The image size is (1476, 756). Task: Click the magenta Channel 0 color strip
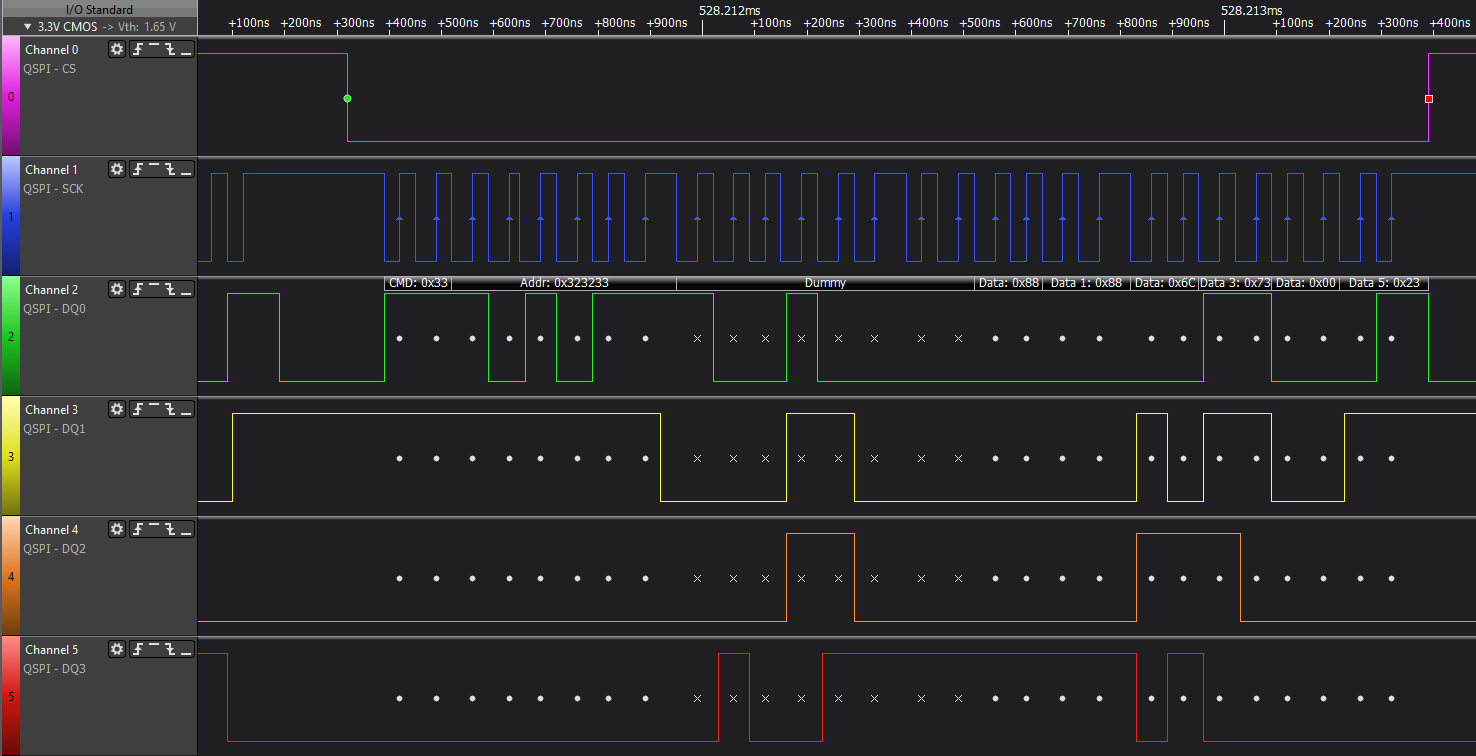click(10, 96)
